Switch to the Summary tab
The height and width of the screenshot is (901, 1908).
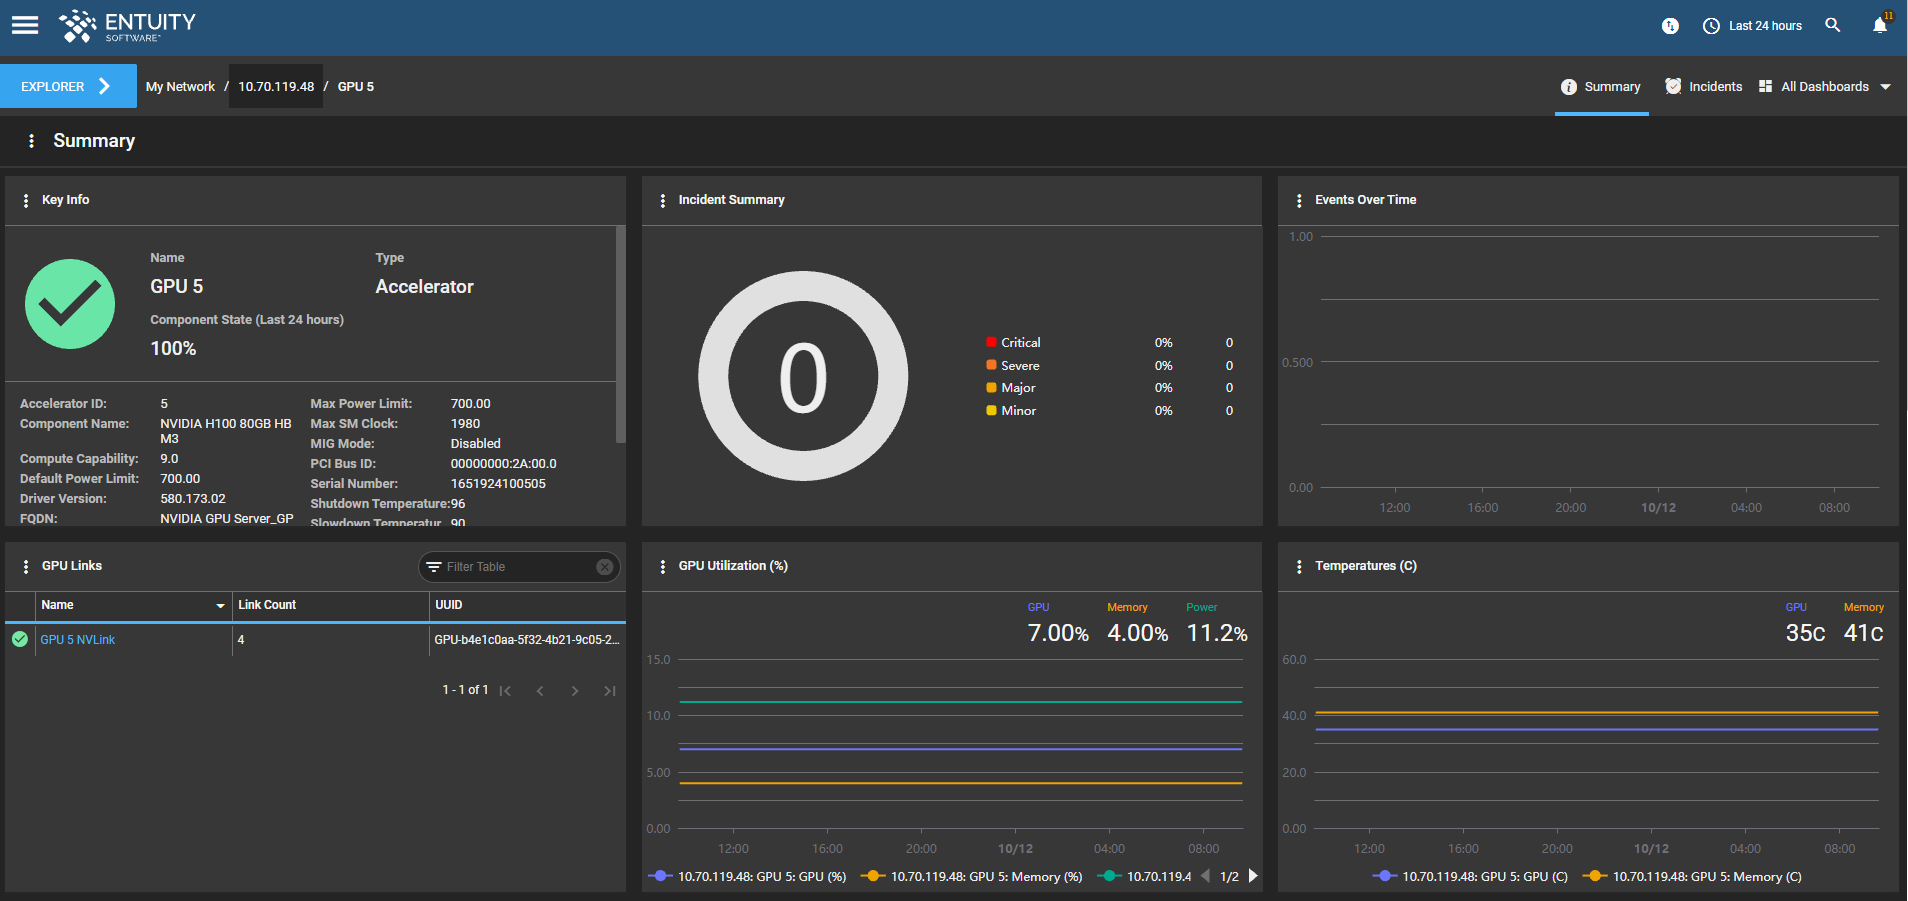tap(1601, 87)
